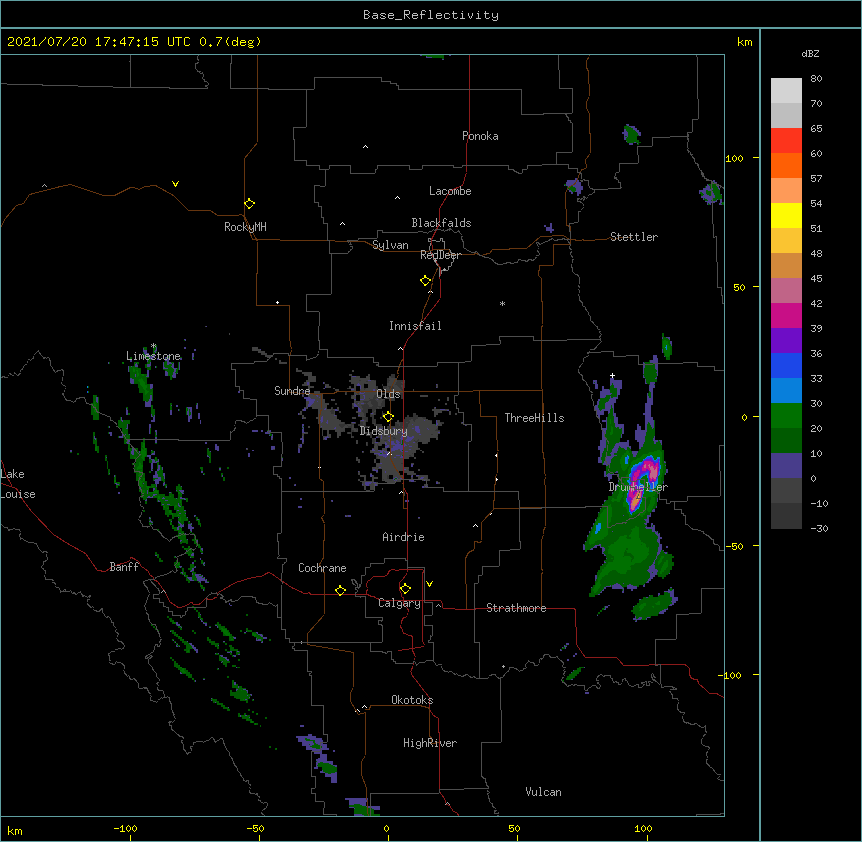Screen dimensions: 862x842
Task: Select the Limestone label
Action: (x=153, y=356)
